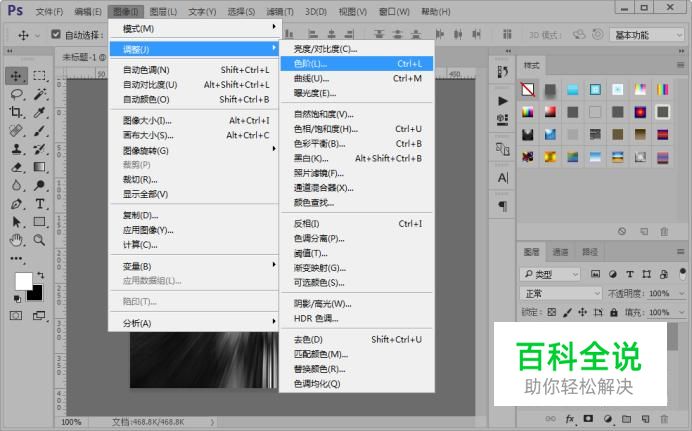Select the Type tool
Viewport: 692px width, 431px height.
click(40, 204)
